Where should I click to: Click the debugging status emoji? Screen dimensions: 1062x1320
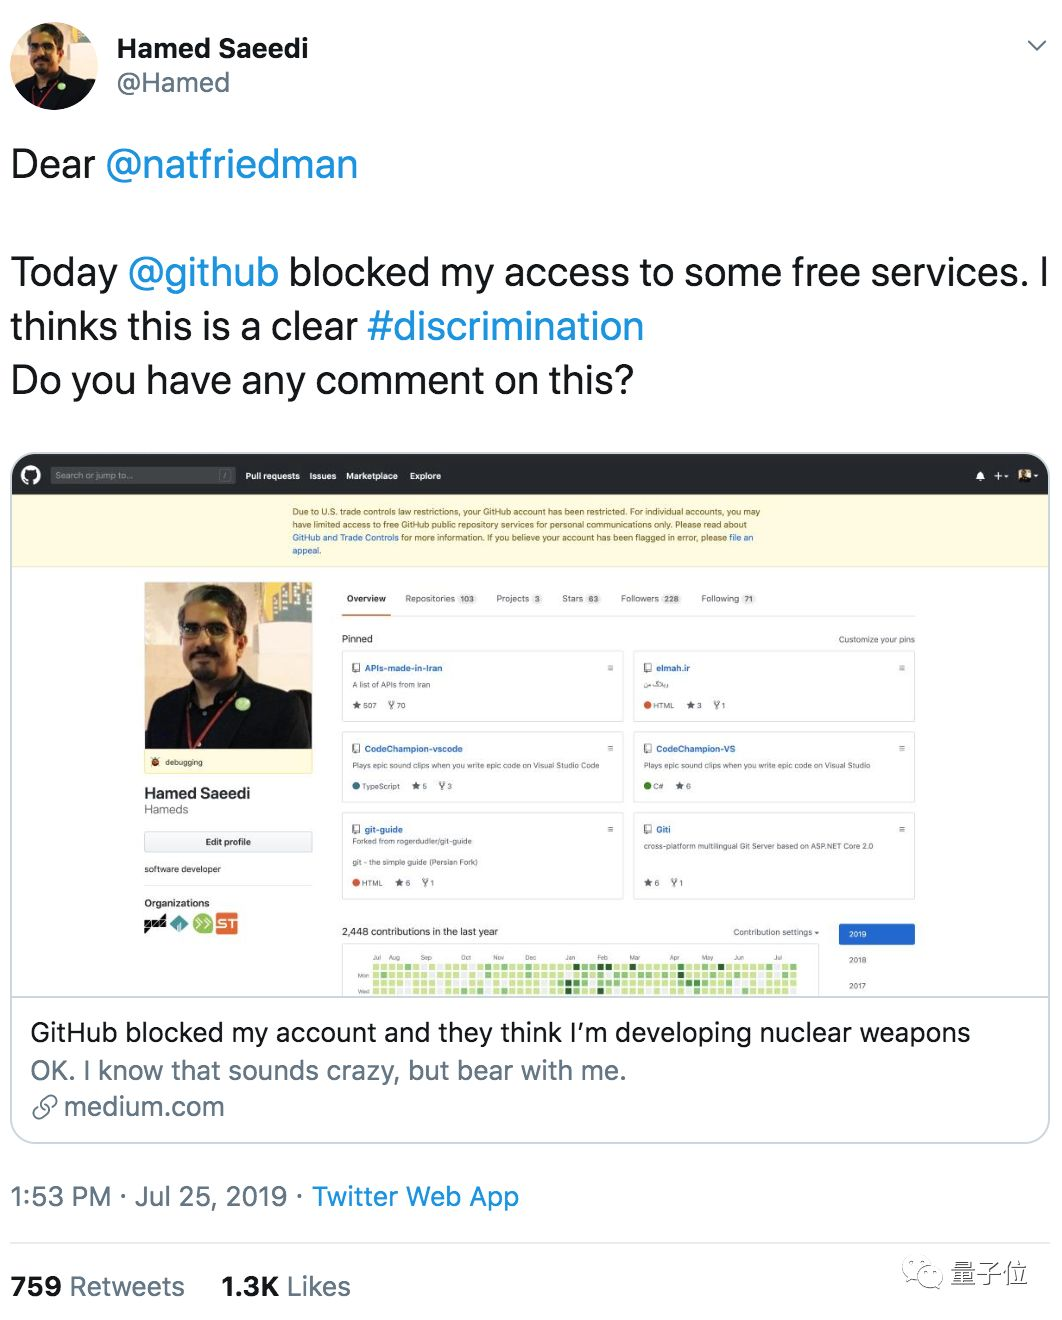[x=155, y=762]
